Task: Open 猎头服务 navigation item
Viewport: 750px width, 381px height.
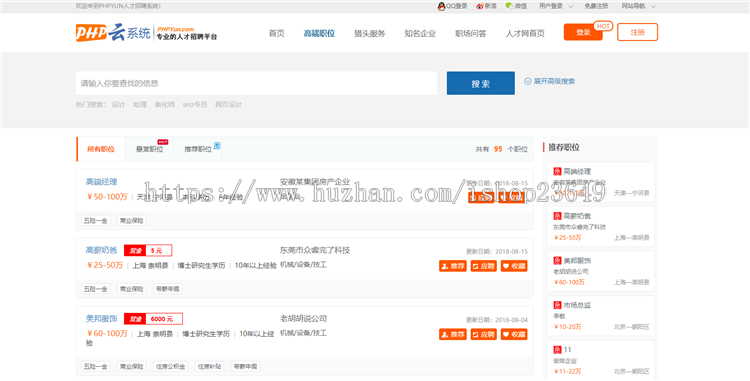Action: coord(369,33)
